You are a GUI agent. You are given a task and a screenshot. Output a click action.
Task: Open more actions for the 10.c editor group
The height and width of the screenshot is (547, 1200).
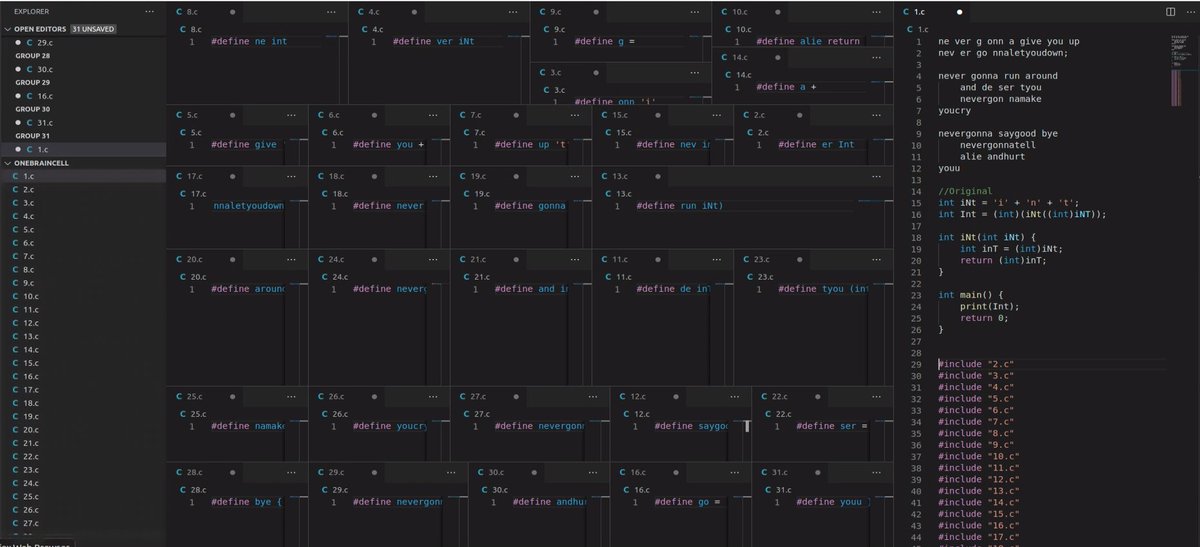coord(877,12)
